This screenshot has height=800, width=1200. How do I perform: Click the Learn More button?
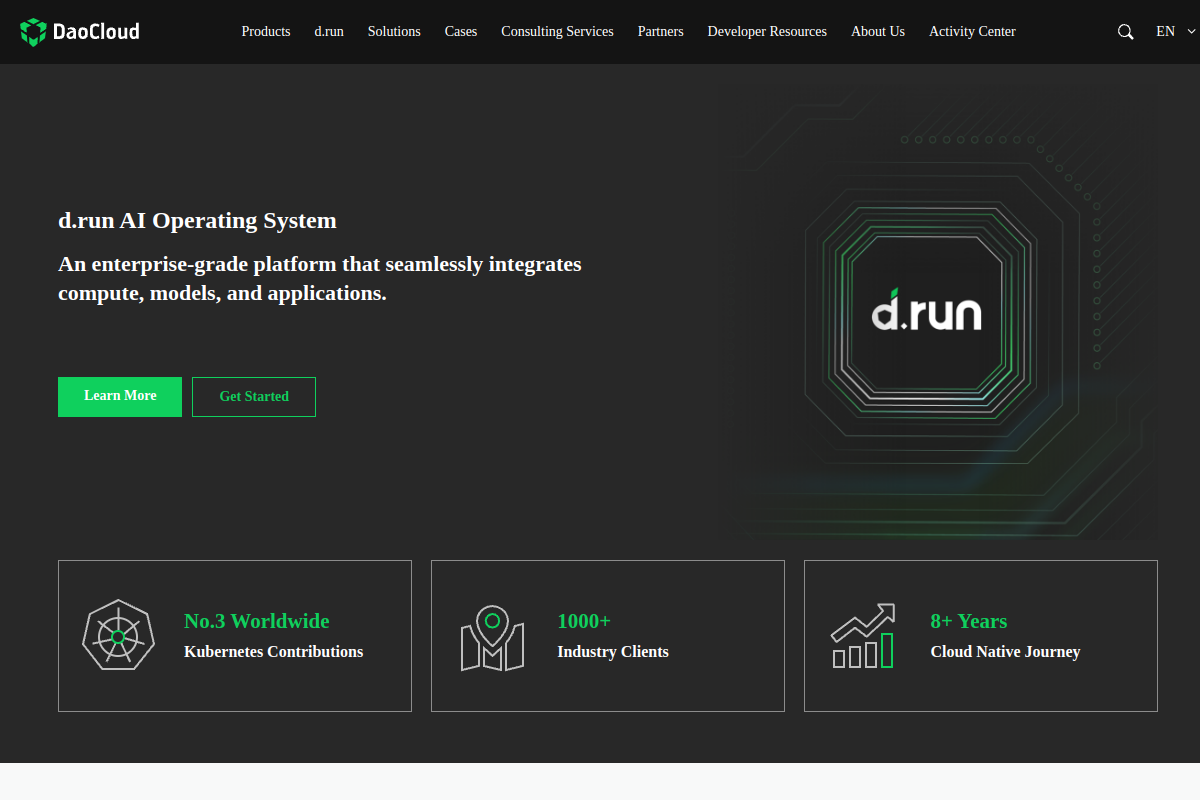(x=120, y=397)
